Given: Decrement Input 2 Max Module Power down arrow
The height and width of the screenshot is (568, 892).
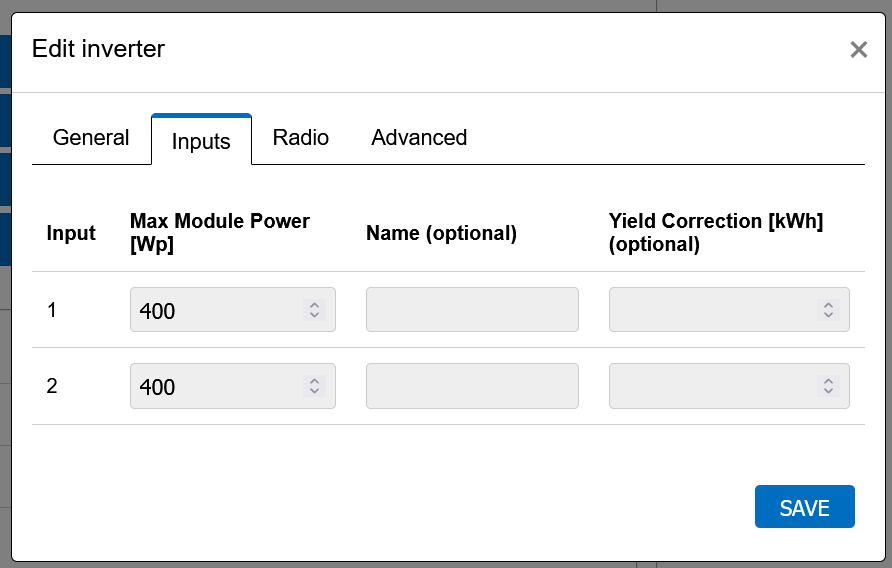Looking at the screenshot, I should point(314,392).
